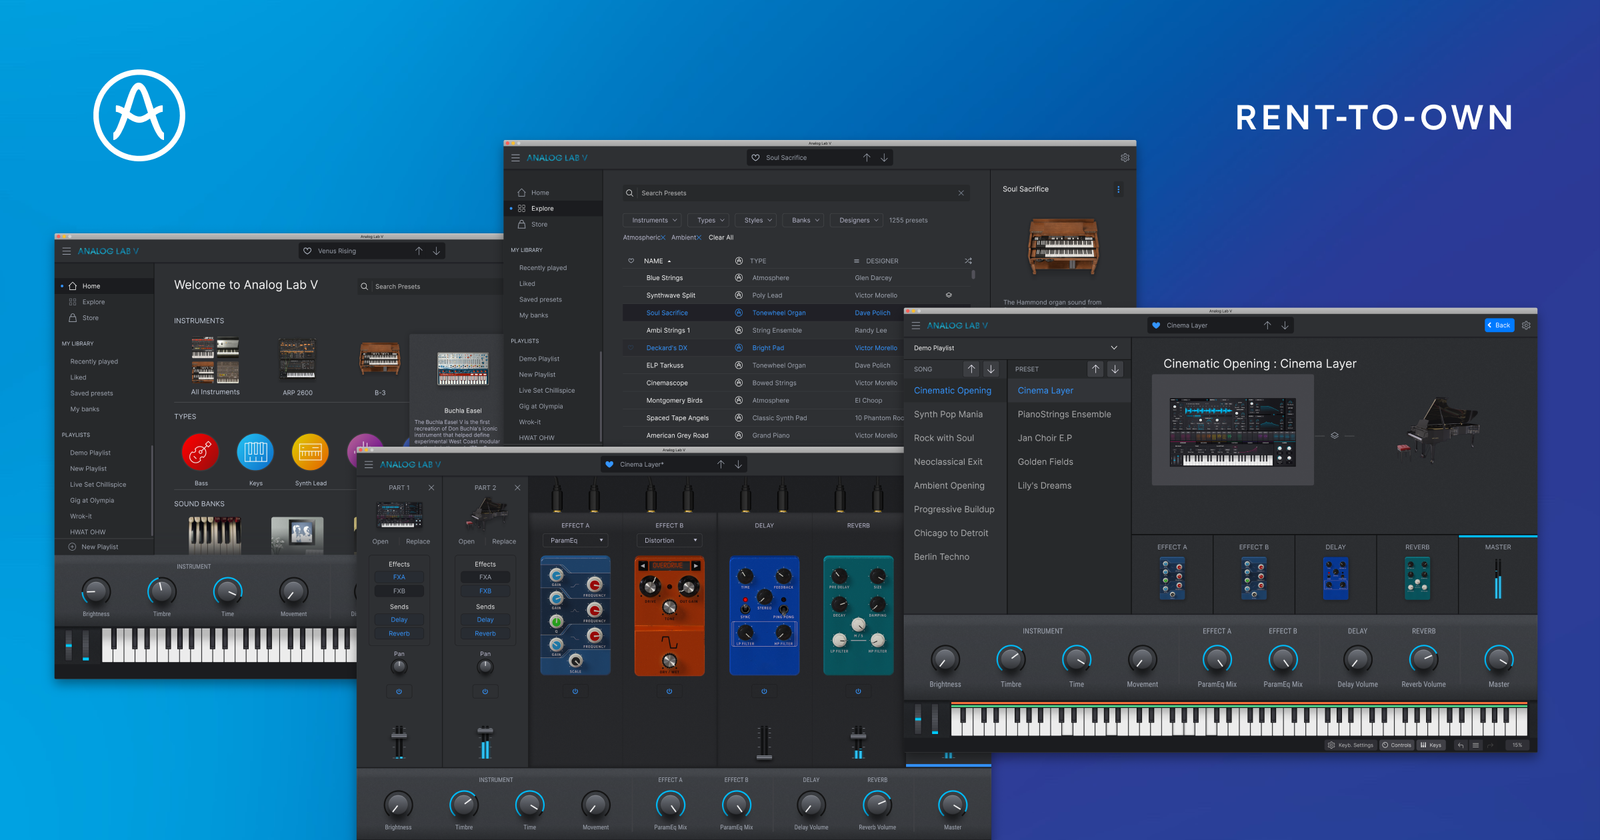
Task: Focus Search Presets field above the filters
Action: 795,193
